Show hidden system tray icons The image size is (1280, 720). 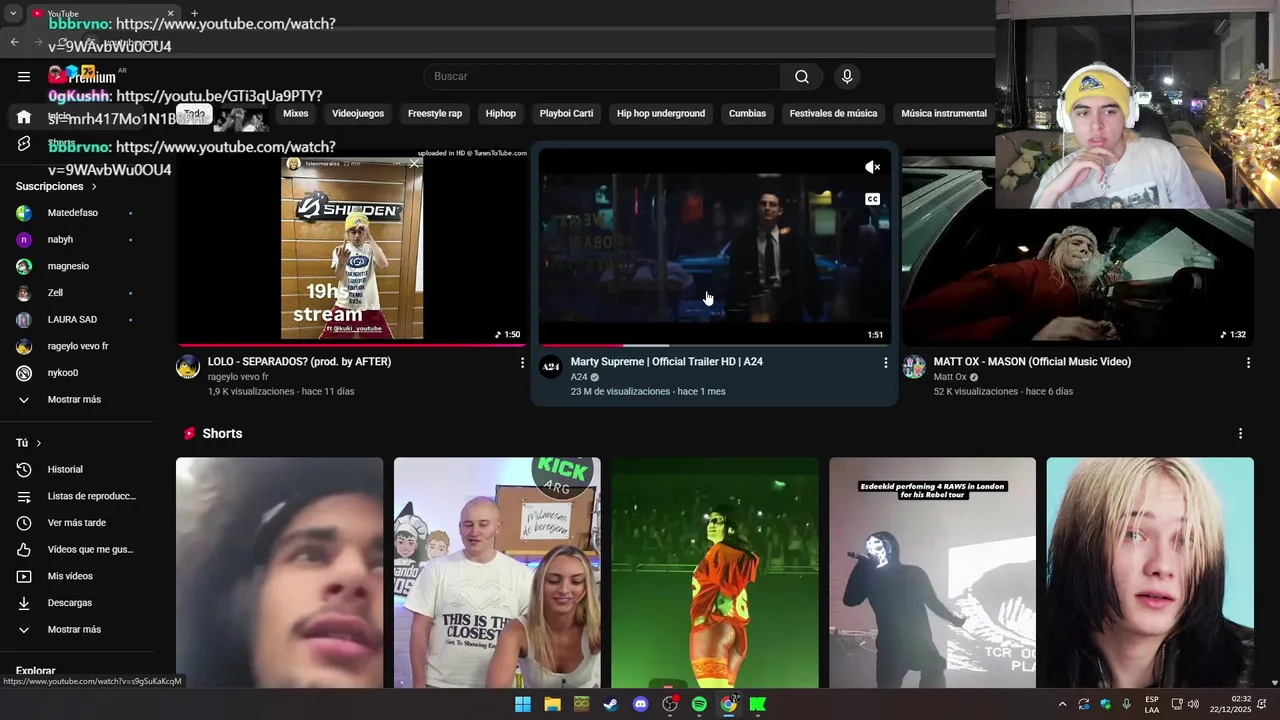[x=1062, y=704]
